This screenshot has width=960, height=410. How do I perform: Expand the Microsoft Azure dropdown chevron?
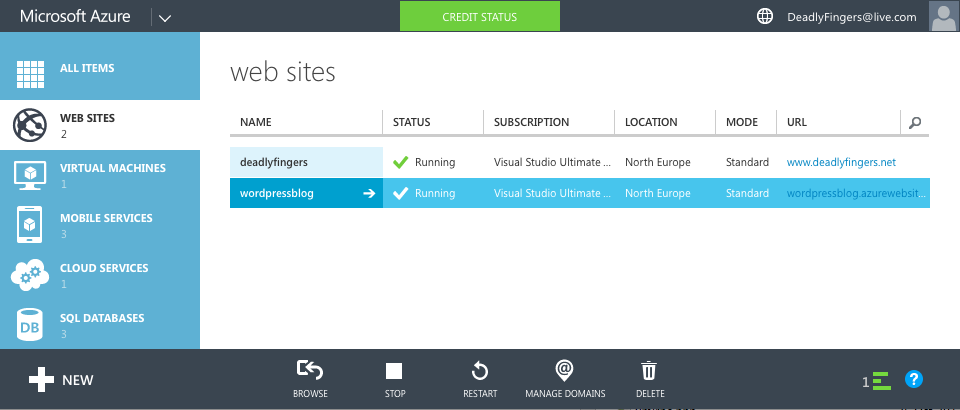(x=164, y=18)
